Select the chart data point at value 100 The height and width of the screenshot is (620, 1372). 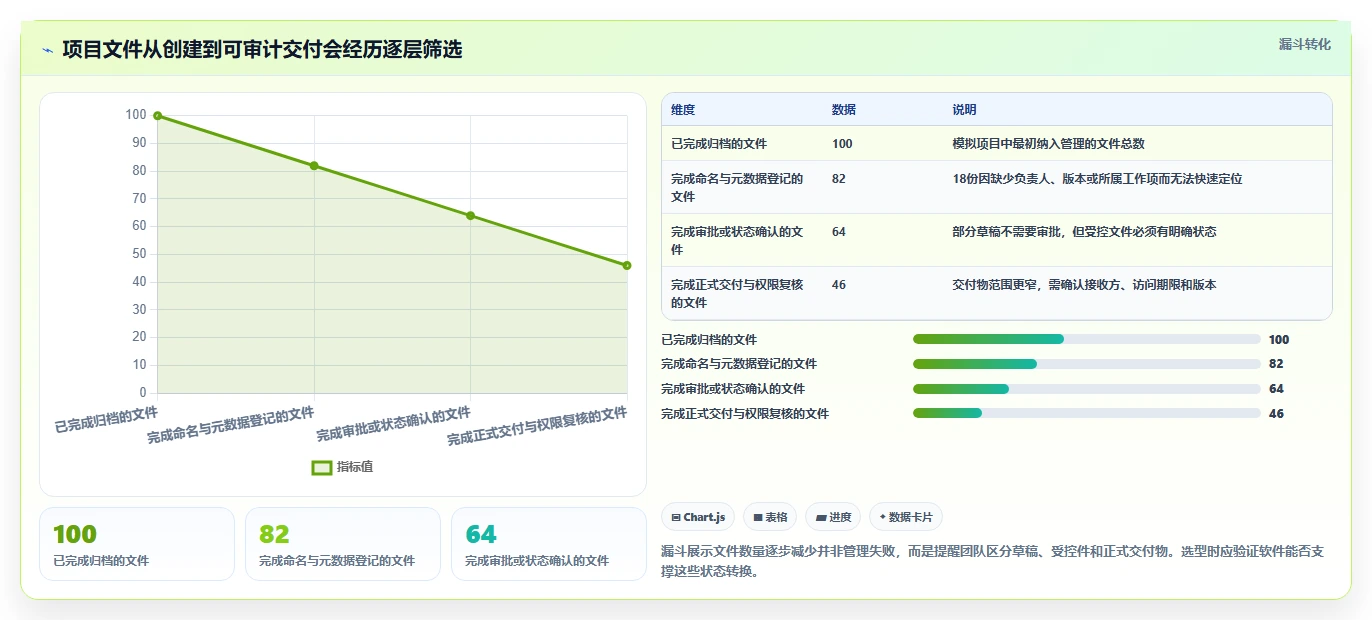click(157, 116)
